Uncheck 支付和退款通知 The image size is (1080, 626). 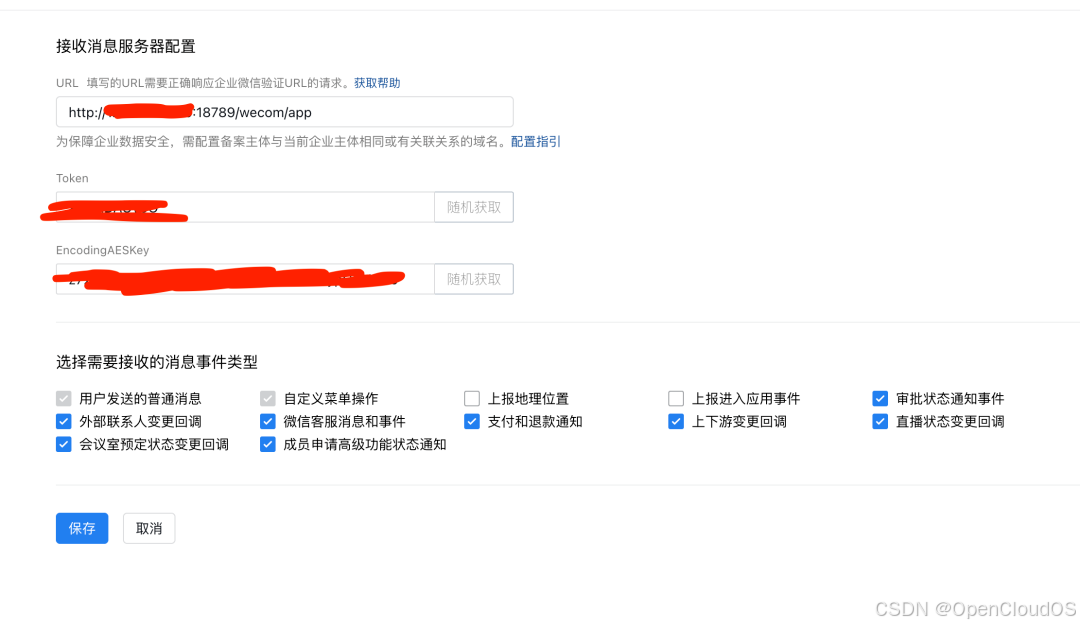[471, 421]
